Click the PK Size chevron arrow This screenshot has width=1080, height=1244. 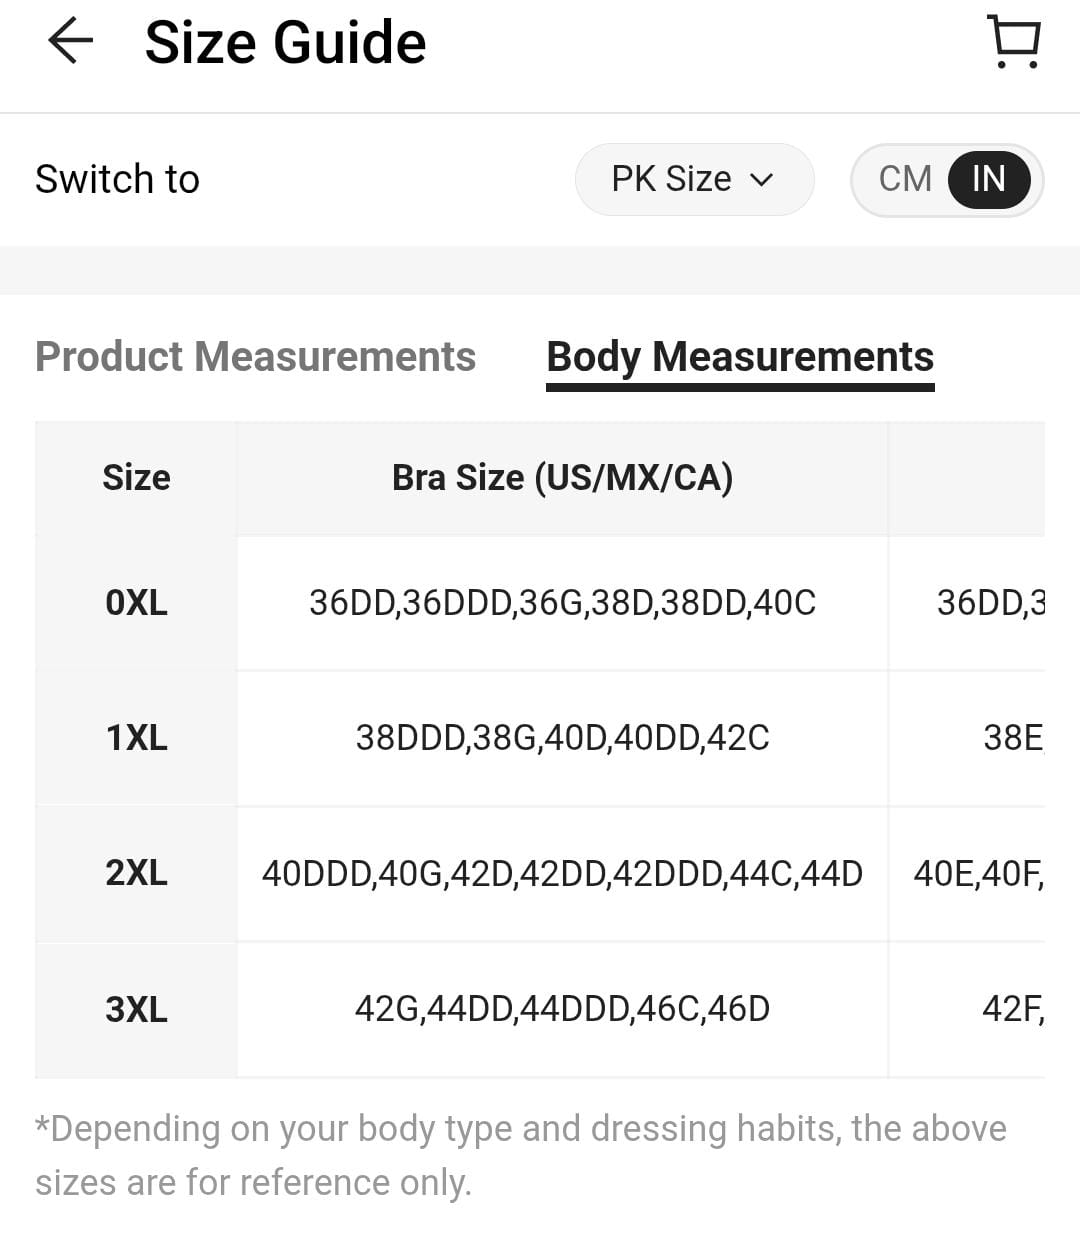point(762,180)
